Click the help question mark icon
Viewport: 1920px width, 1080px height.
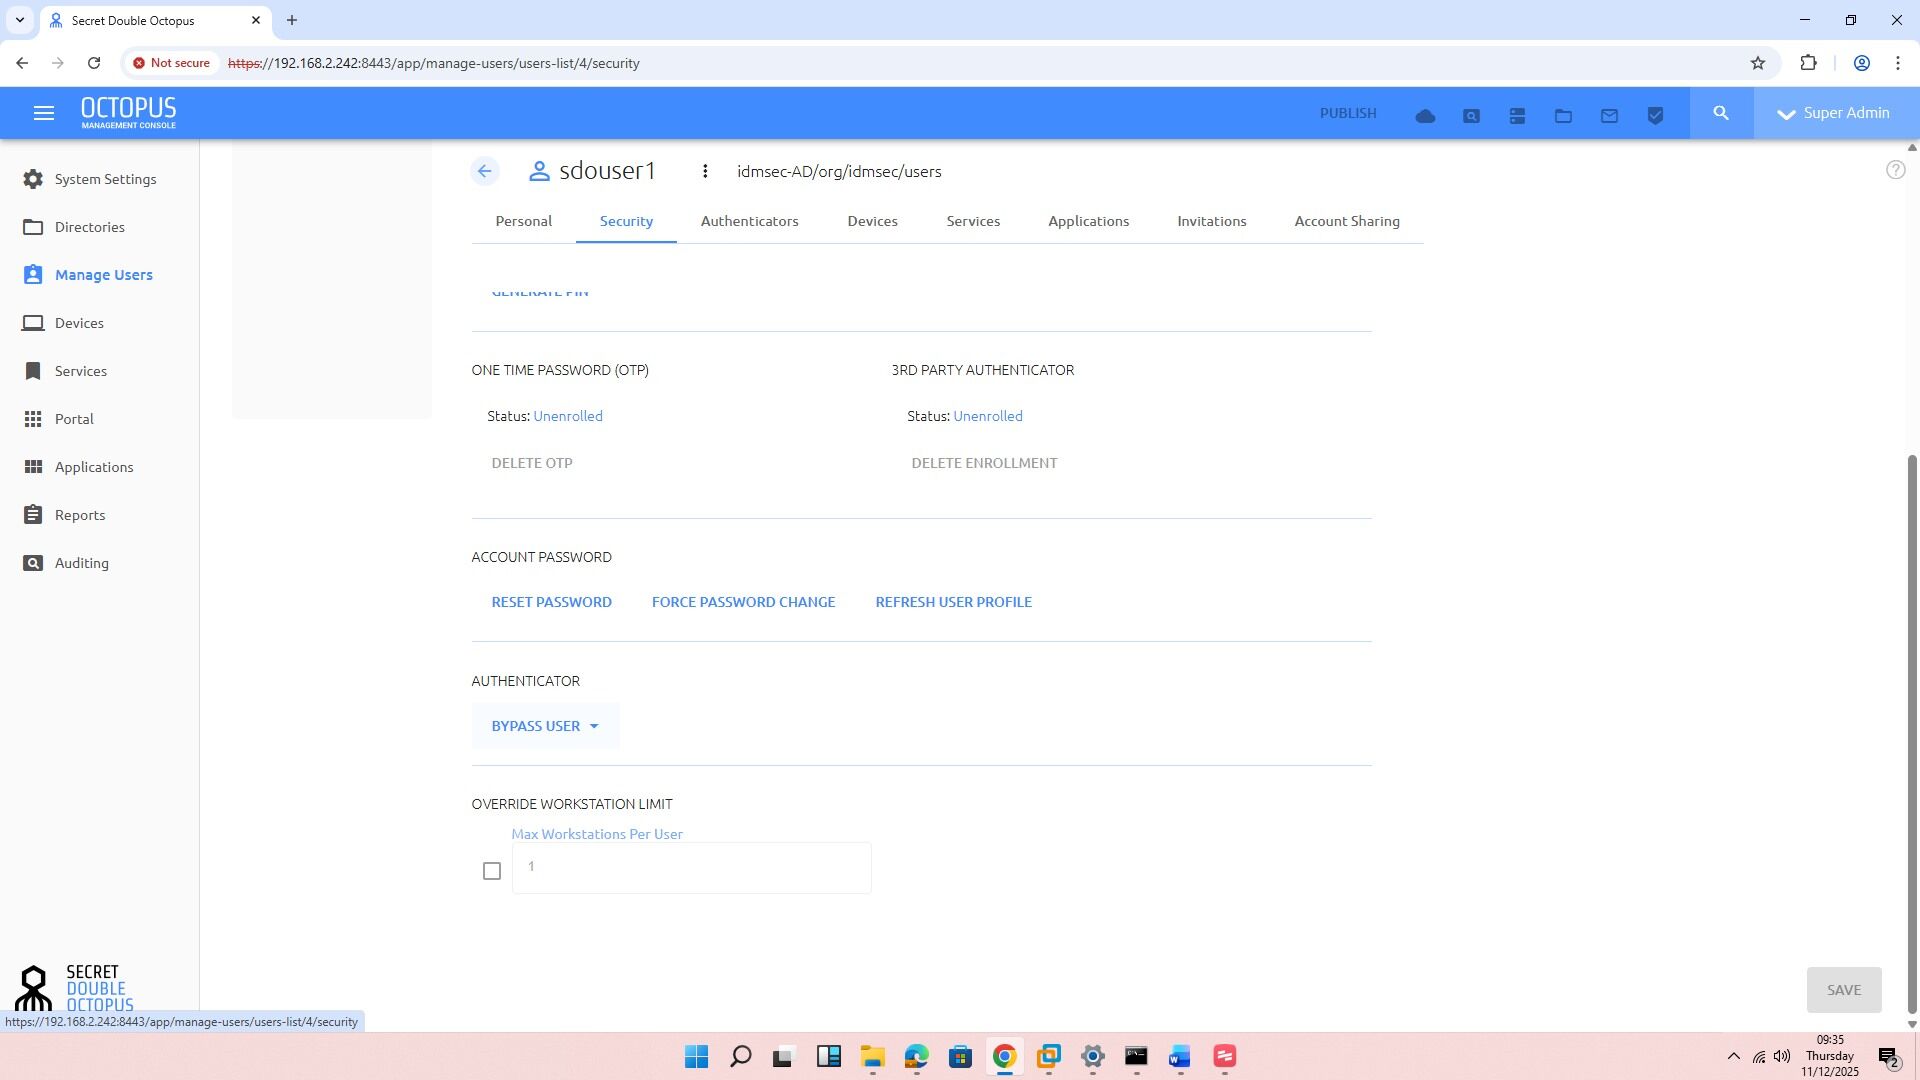[x=1895, y=170]
